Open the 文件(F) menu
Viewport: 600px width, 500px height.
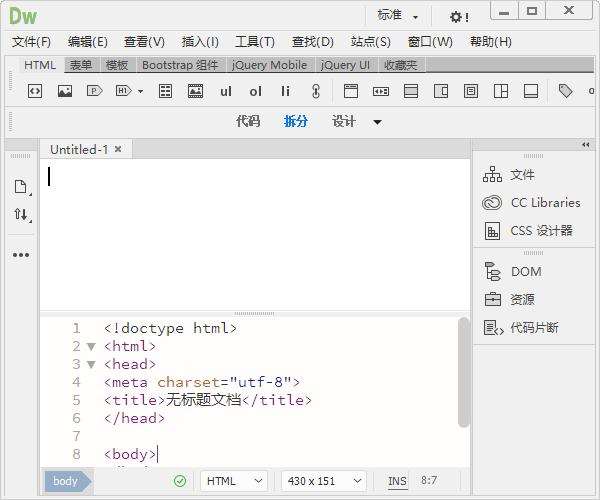[31, 41]
